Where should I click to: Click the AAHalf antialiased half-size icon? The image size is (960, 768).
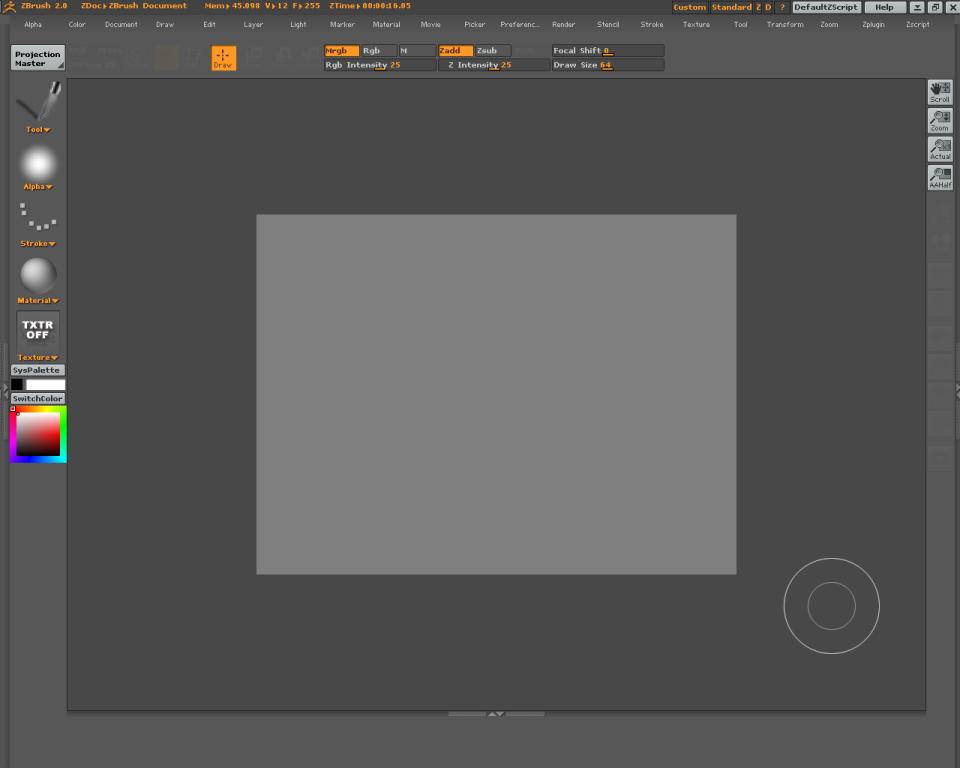(x=940, y=178)
